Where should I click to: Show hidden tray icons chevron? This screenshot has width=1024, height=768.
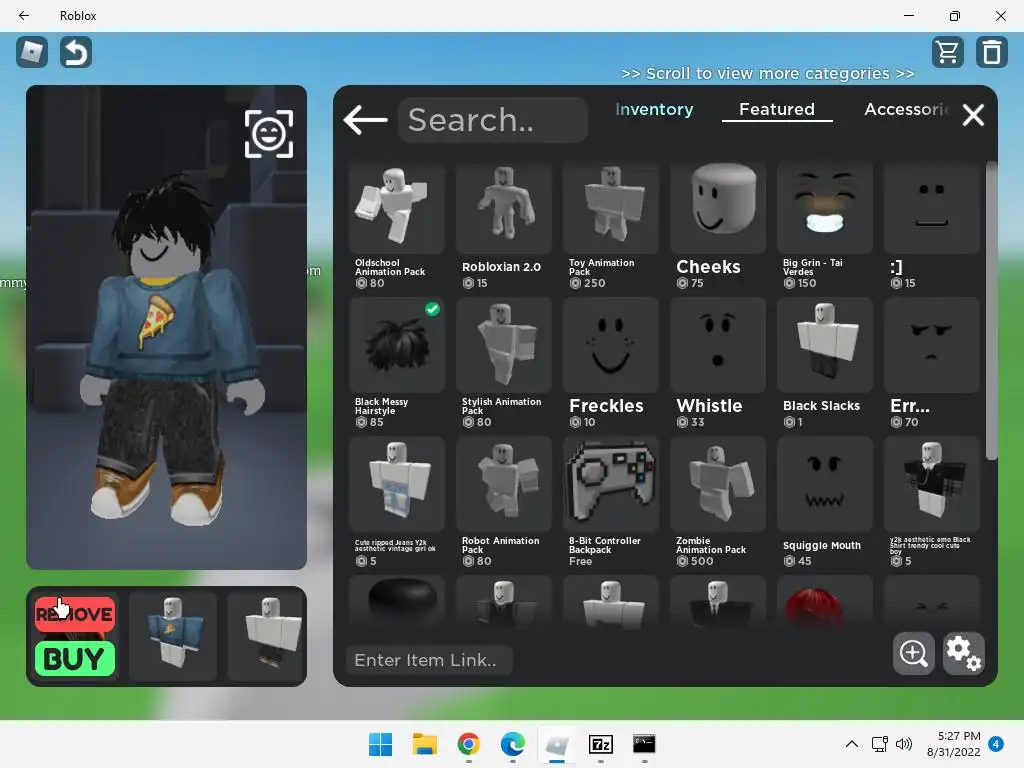(852, 744)
